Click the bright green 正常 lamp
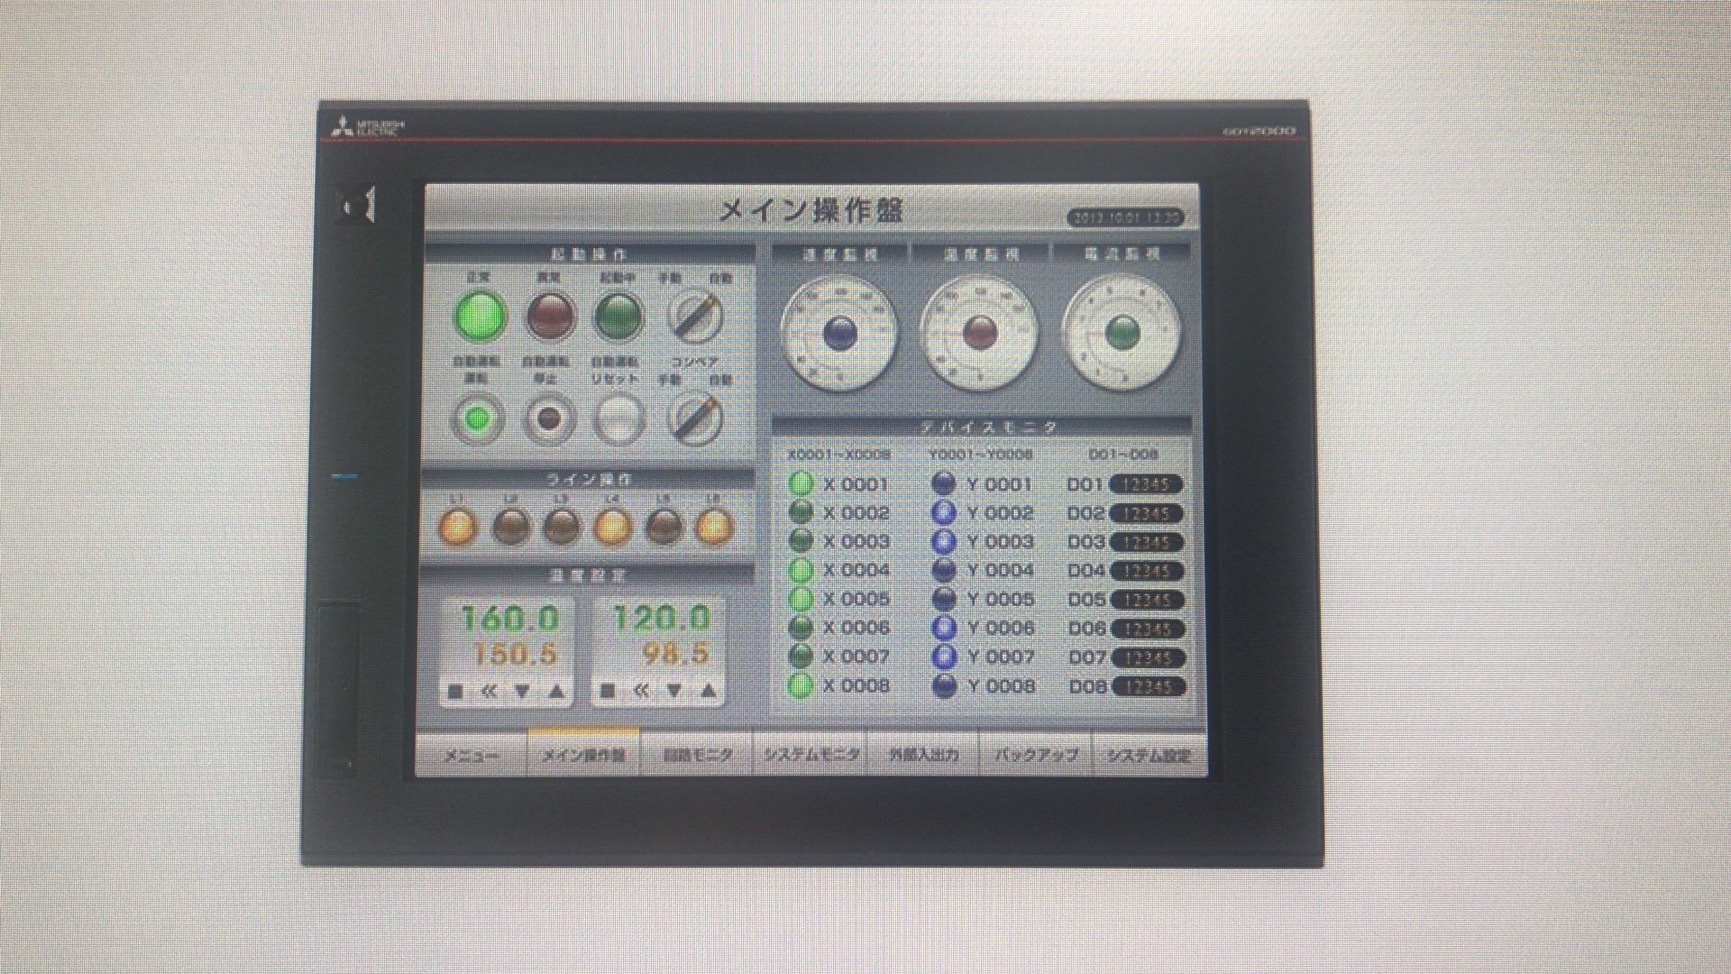The image size is (1731, 974). point(480,317)
